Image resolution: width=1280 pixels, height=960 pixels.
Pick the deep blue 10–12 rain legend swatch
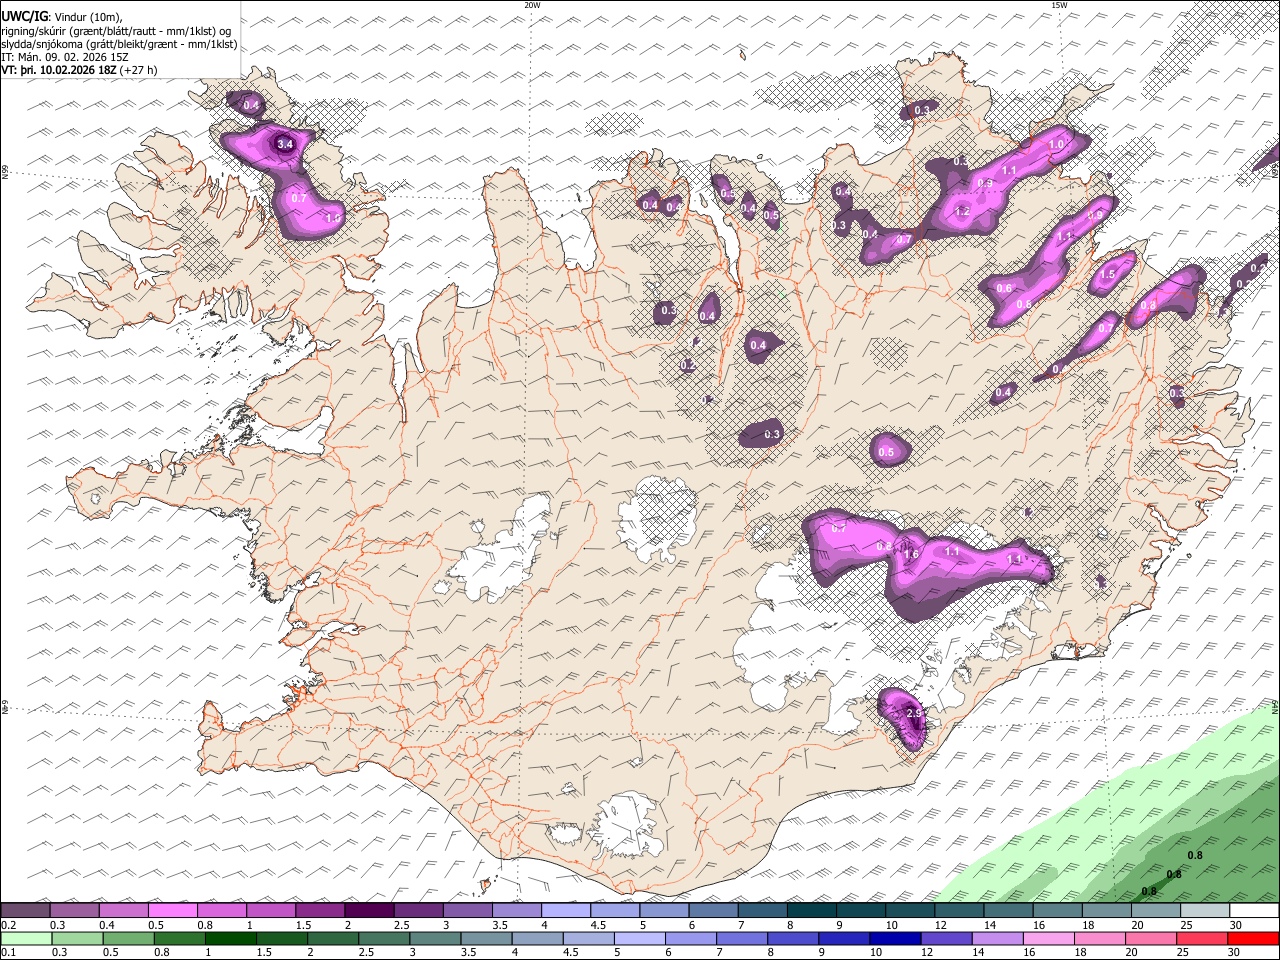point(893,939)
